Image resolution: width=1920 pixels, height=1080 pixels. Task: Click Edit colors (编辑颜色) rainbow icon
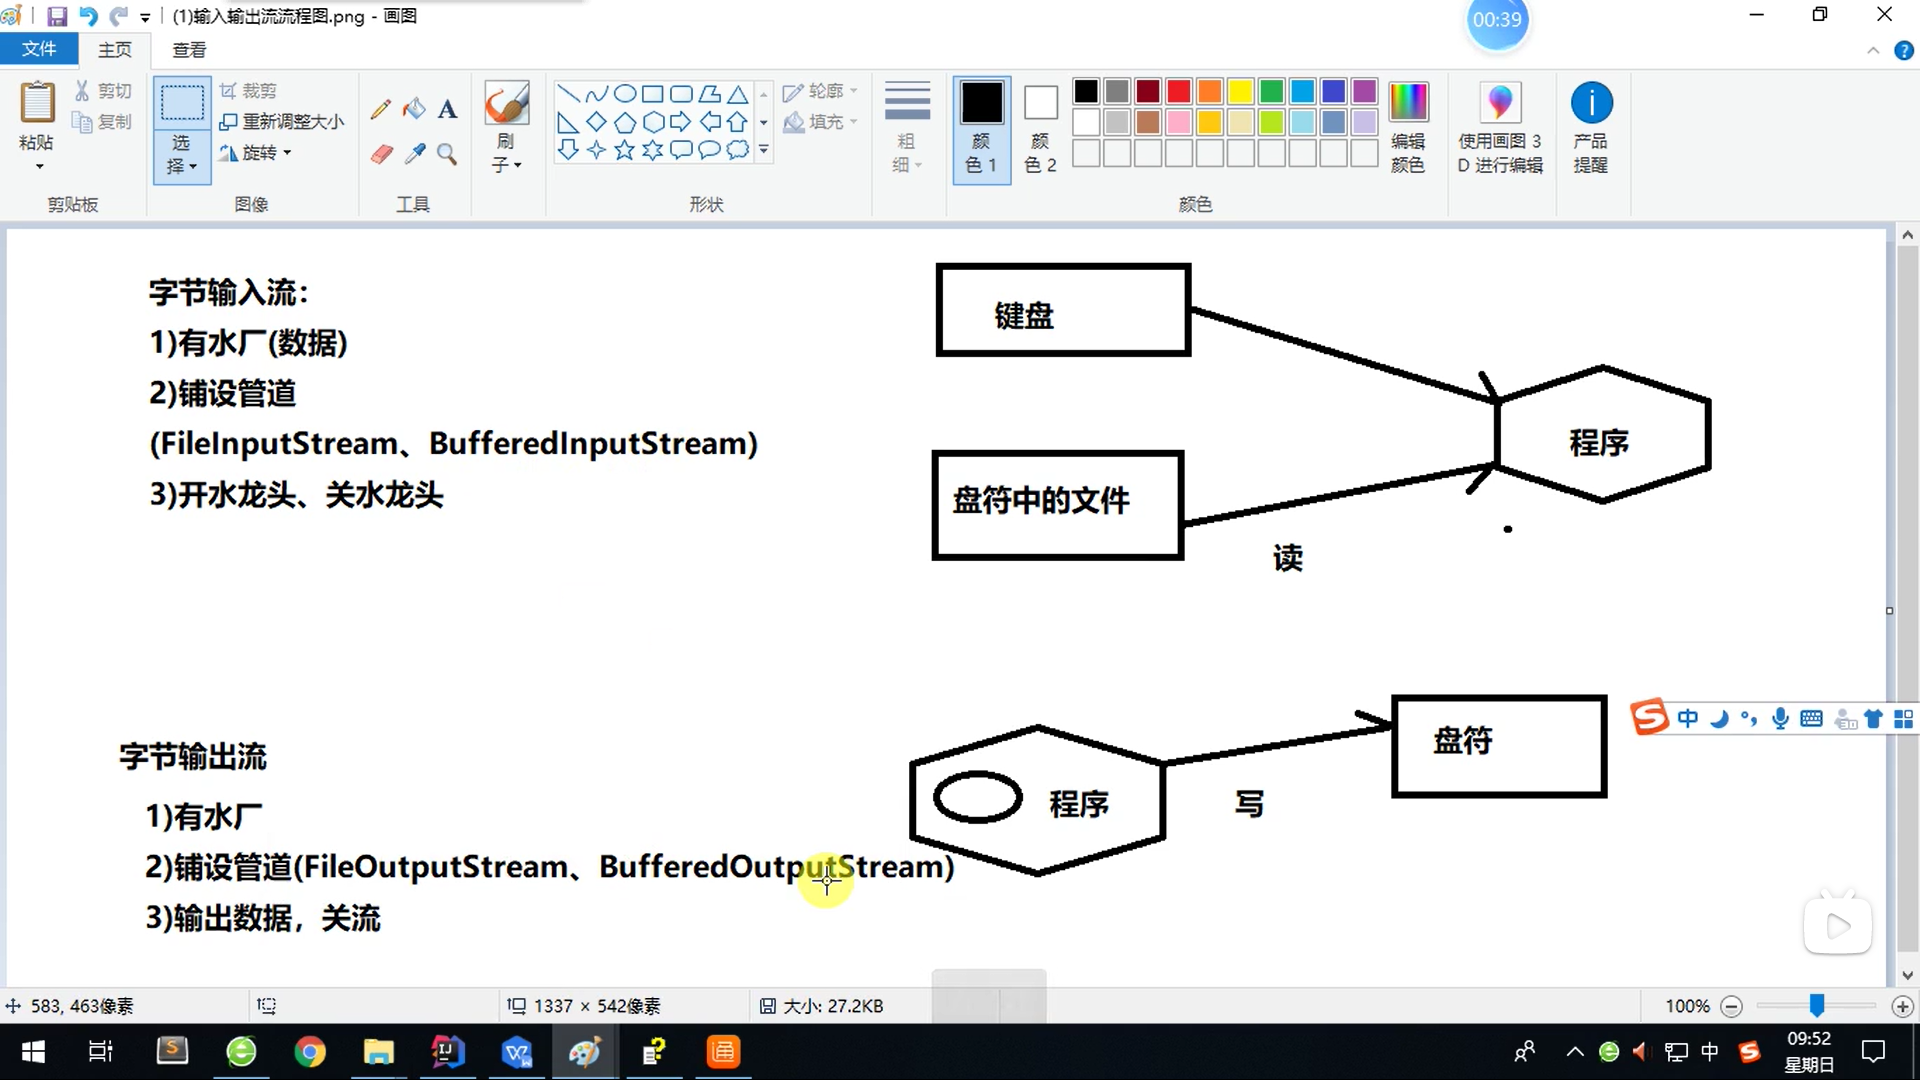pyautogui.click(x=1408, y=102)
